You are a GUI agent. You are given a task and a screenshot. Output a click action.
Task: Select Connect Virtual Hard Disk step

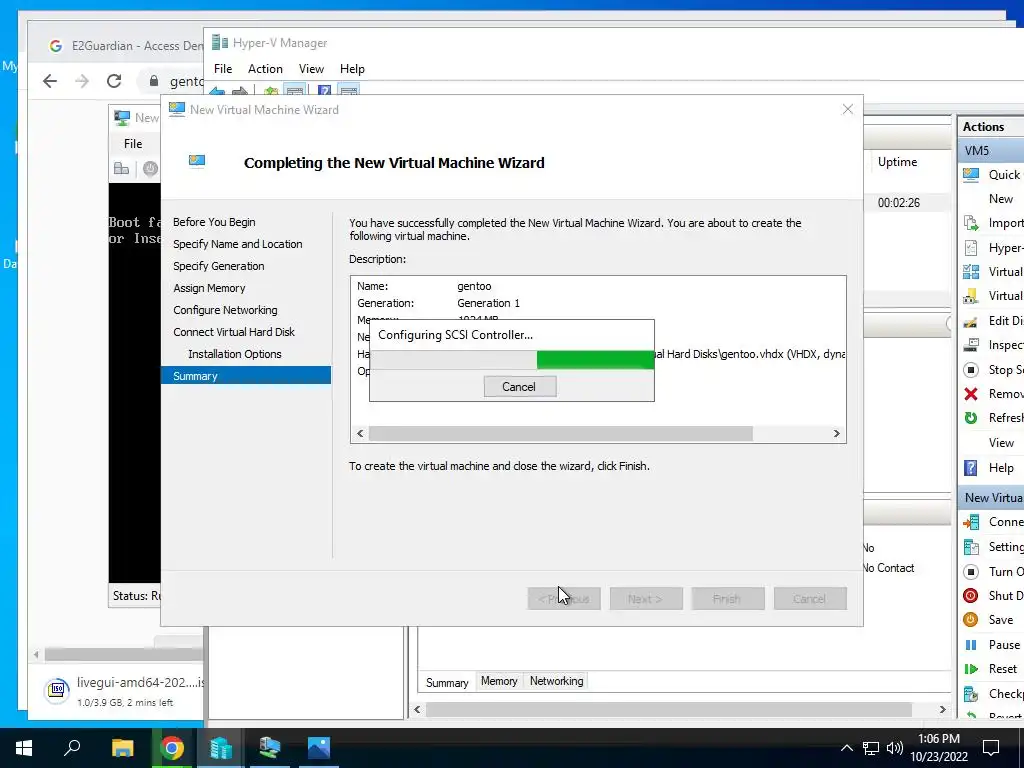point(234,332)
